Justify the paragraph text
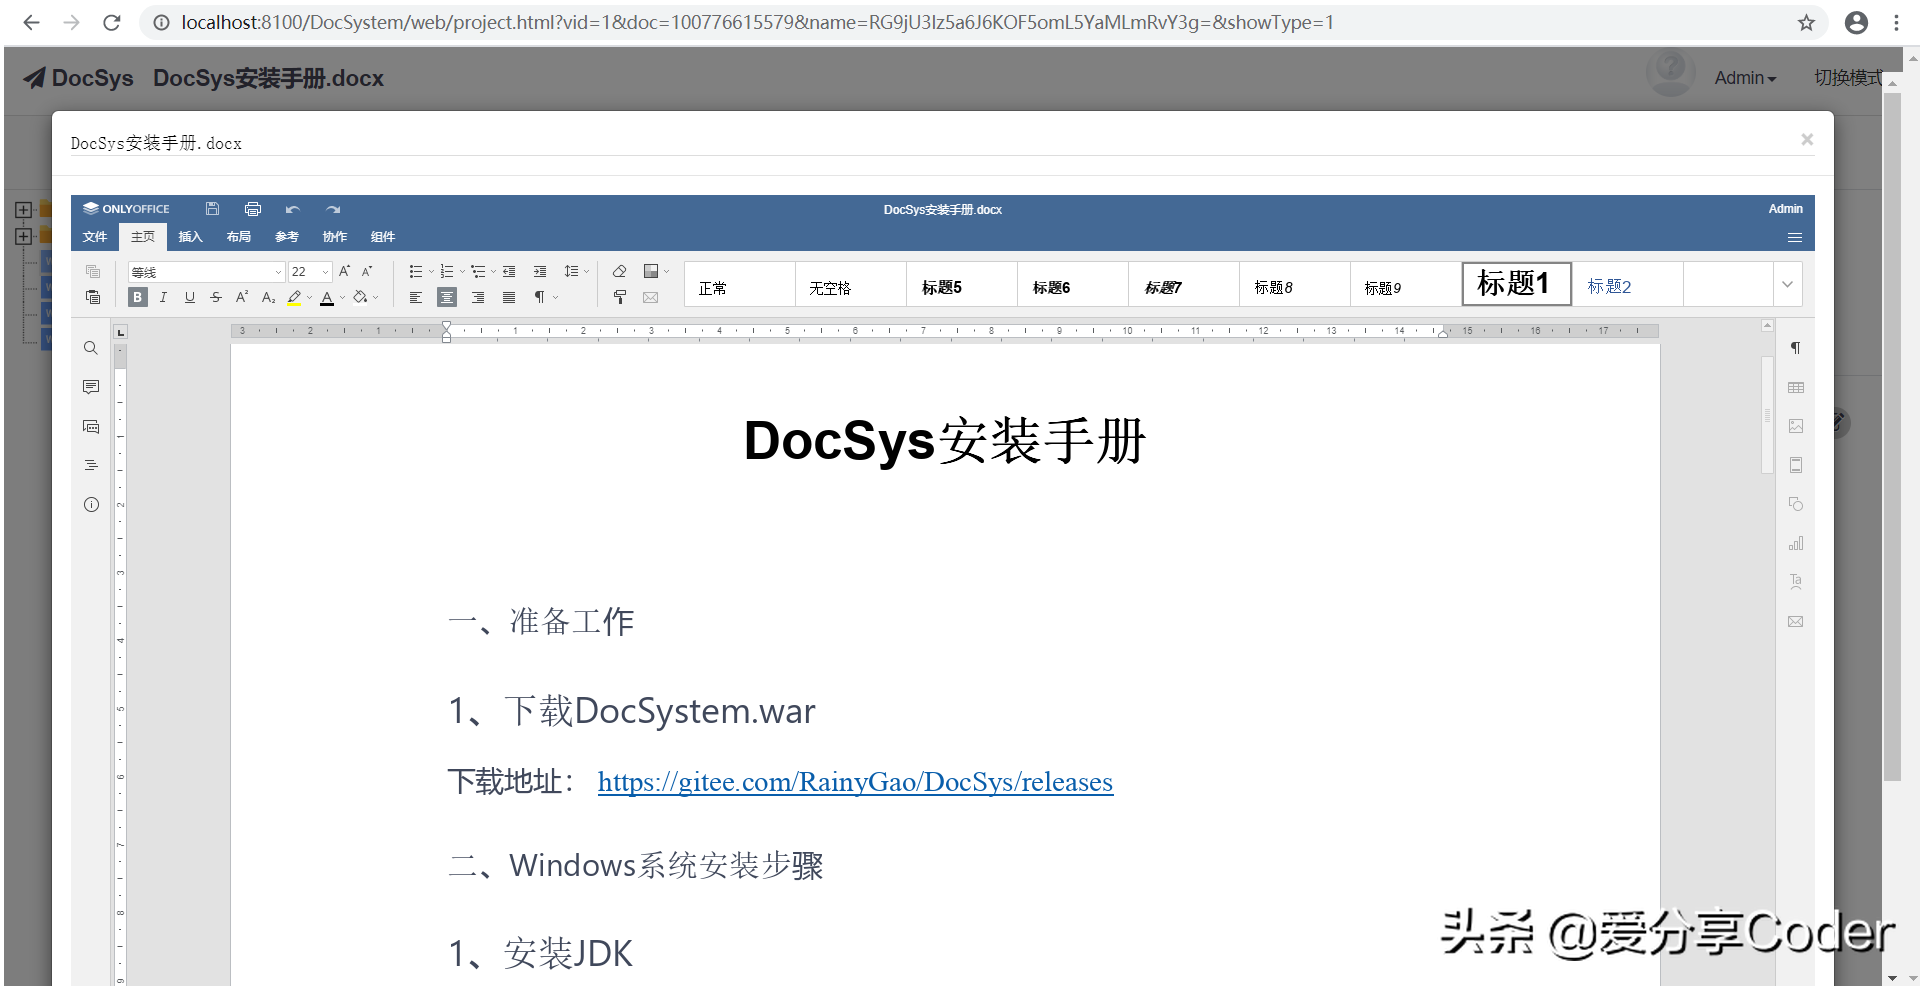Screen dimensions: 1924x986 (509, 297)
